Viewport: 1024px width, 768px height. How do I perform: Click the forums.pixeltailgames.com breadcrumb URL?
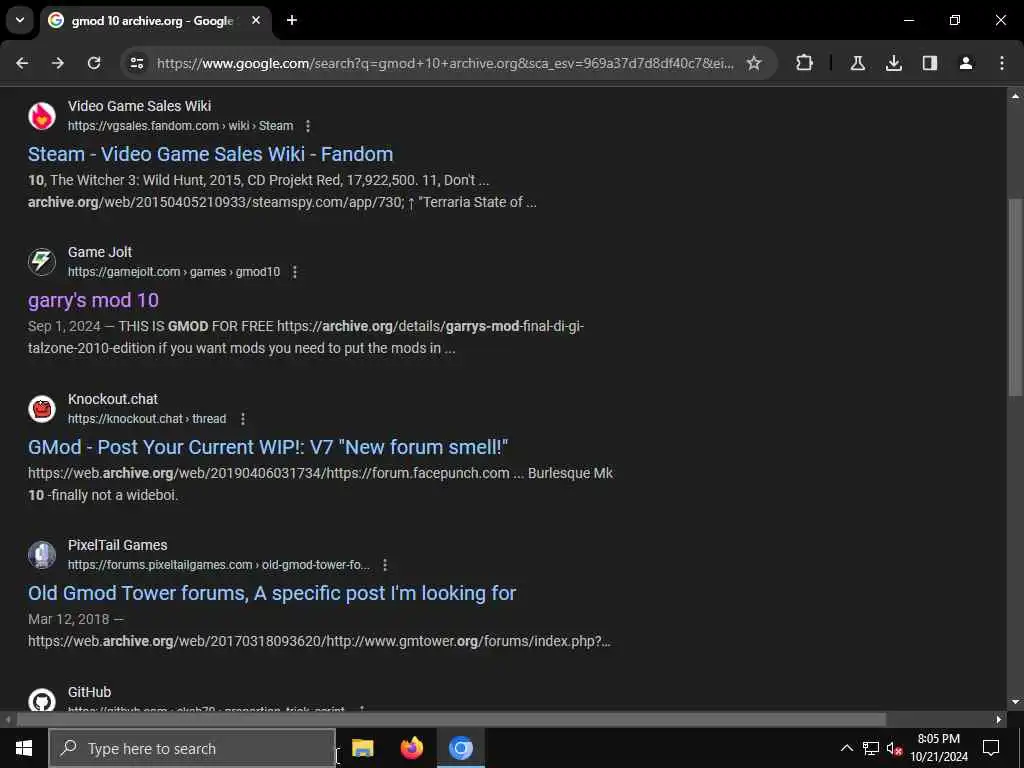pos(219,565)
